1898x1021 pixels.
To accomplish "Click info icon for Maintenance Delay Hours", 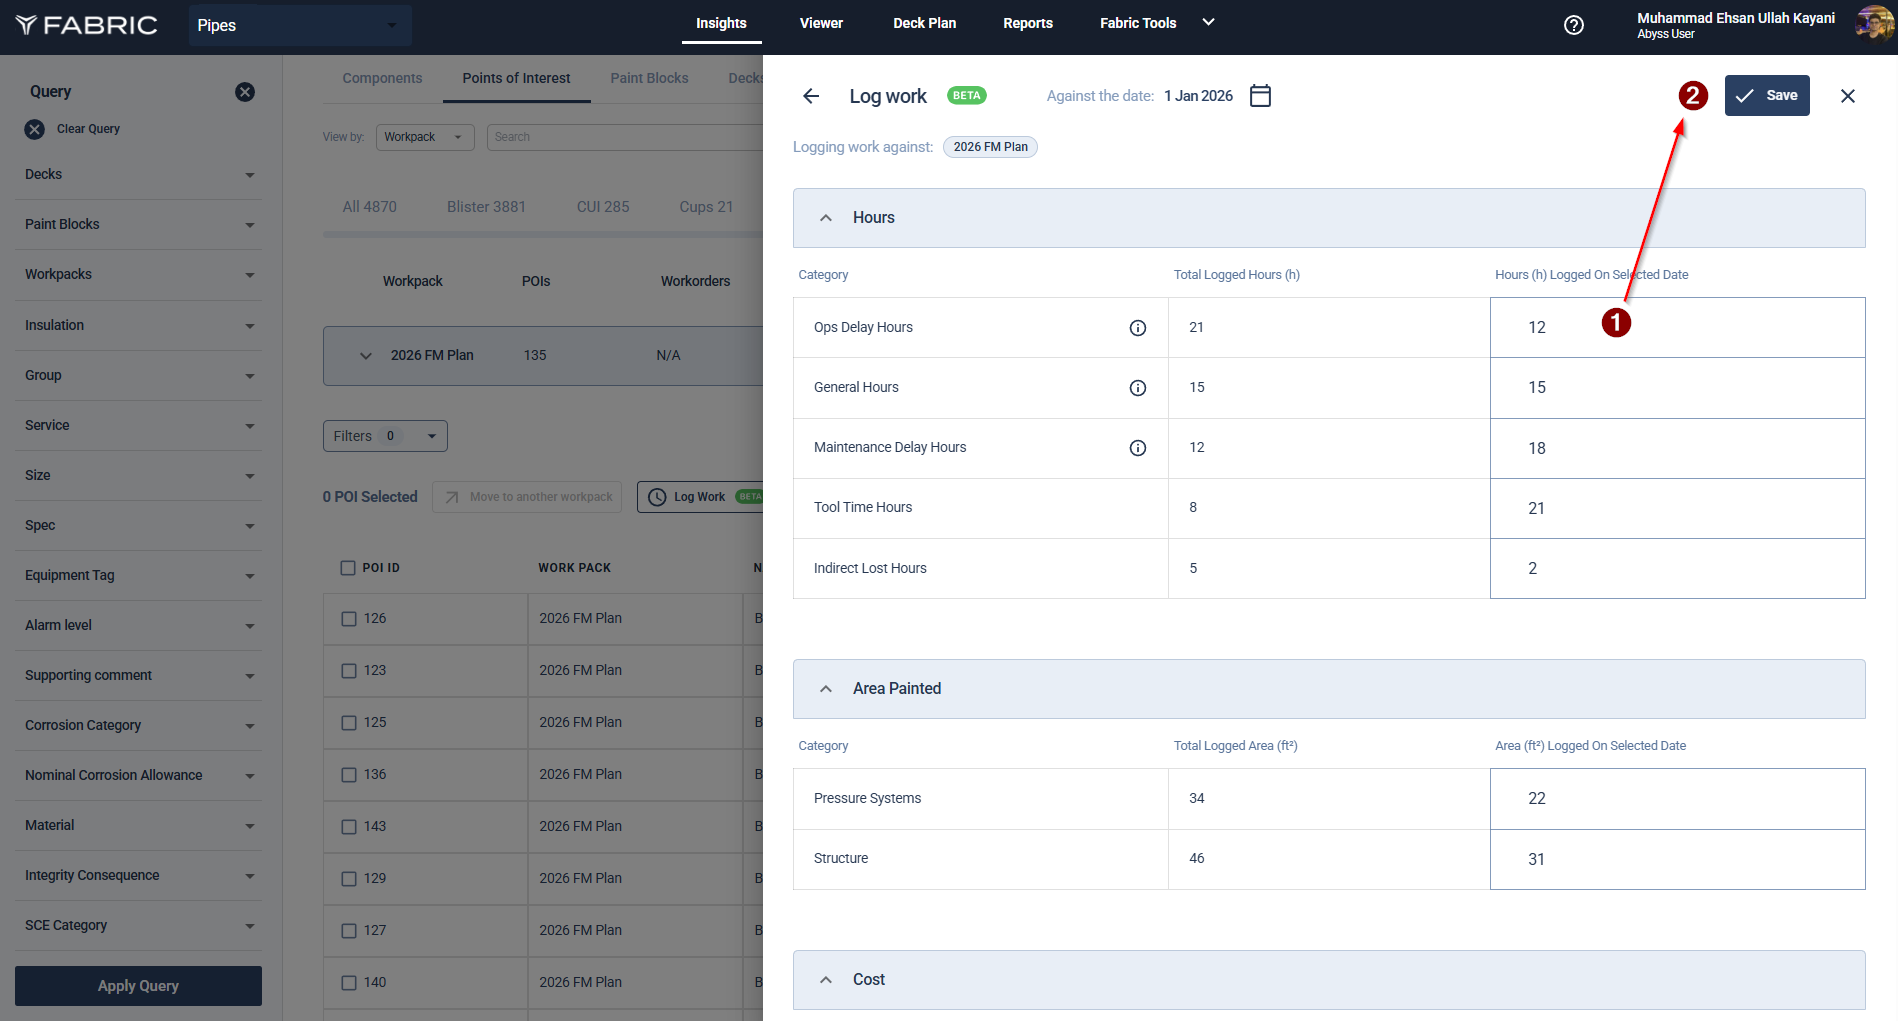I will coord(1137,448).
